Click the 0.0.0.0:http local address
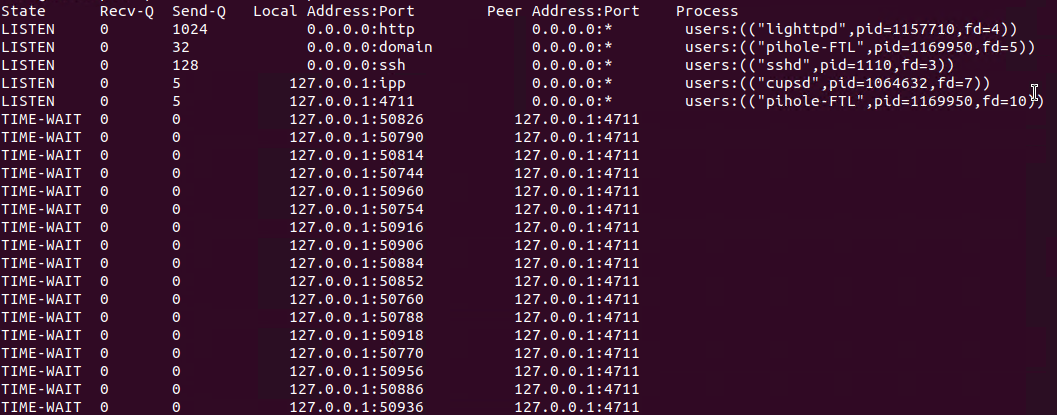Image resolution: width=1057 pixels, height=415 pixels. (361, 30)
